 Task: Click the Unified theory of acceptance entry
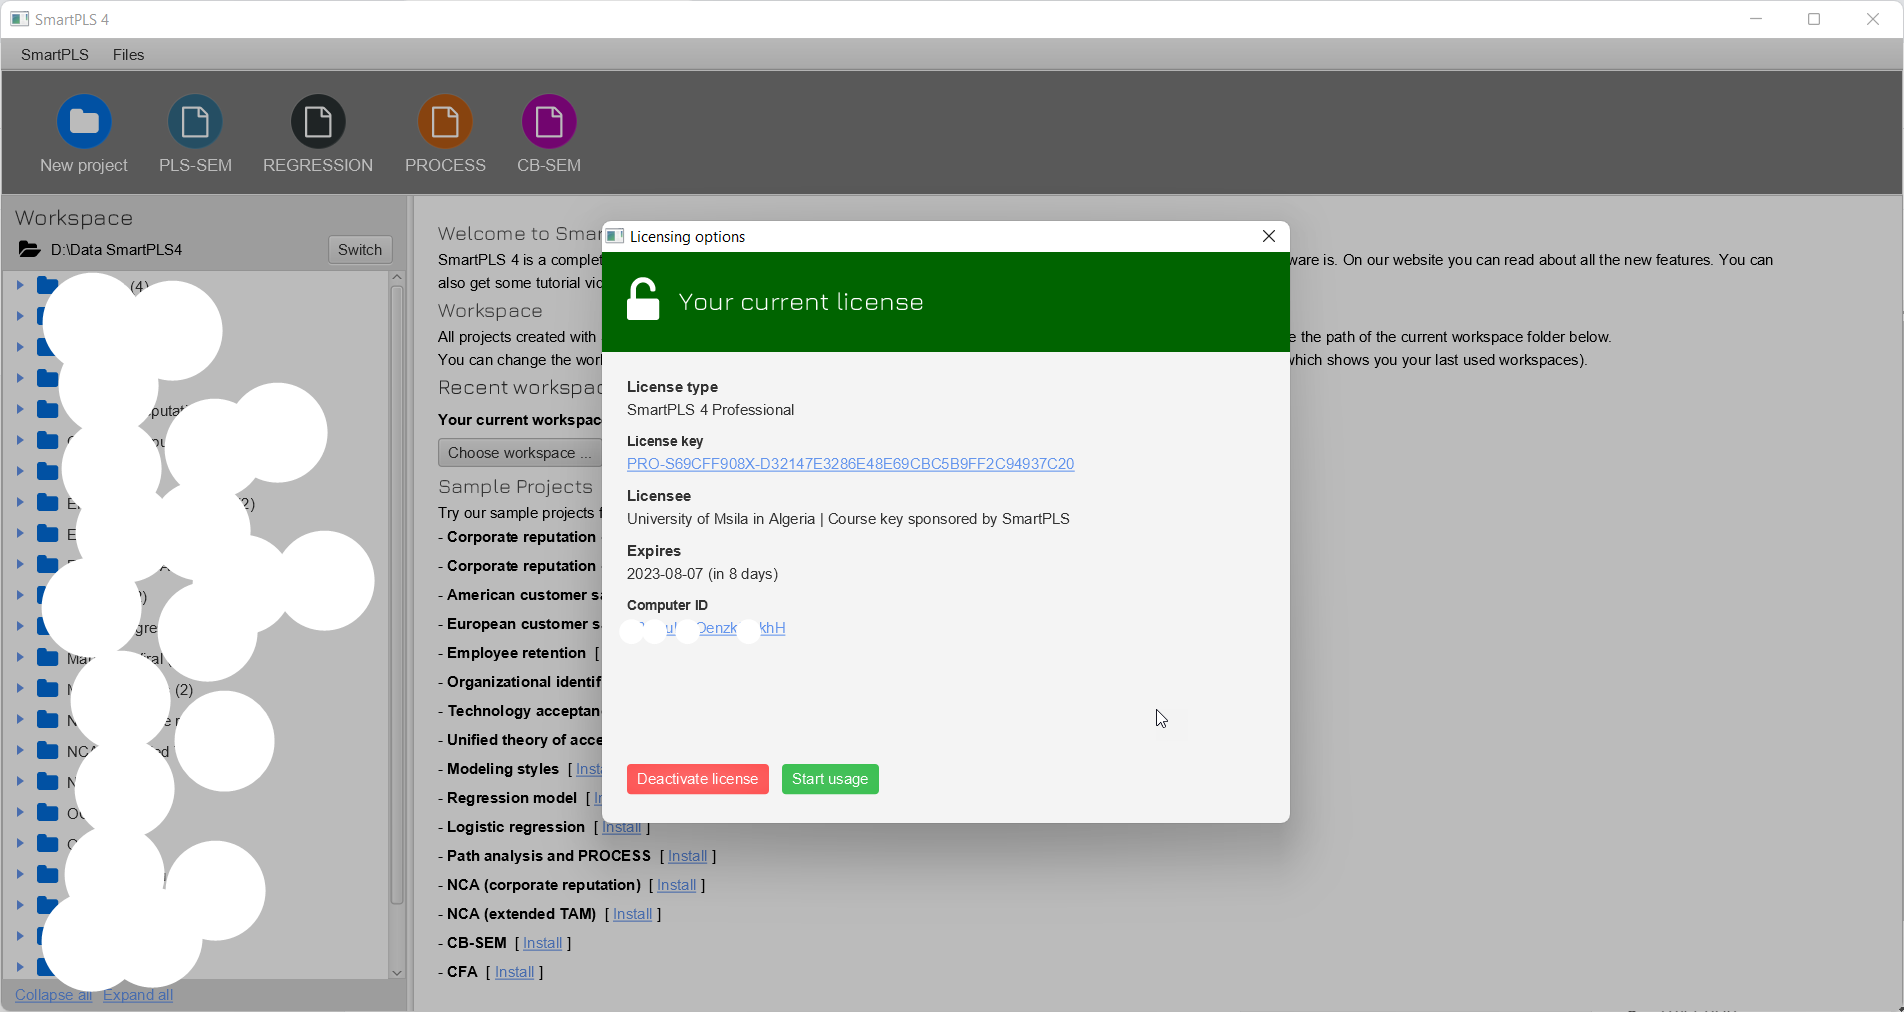click(x=524, y=740)
